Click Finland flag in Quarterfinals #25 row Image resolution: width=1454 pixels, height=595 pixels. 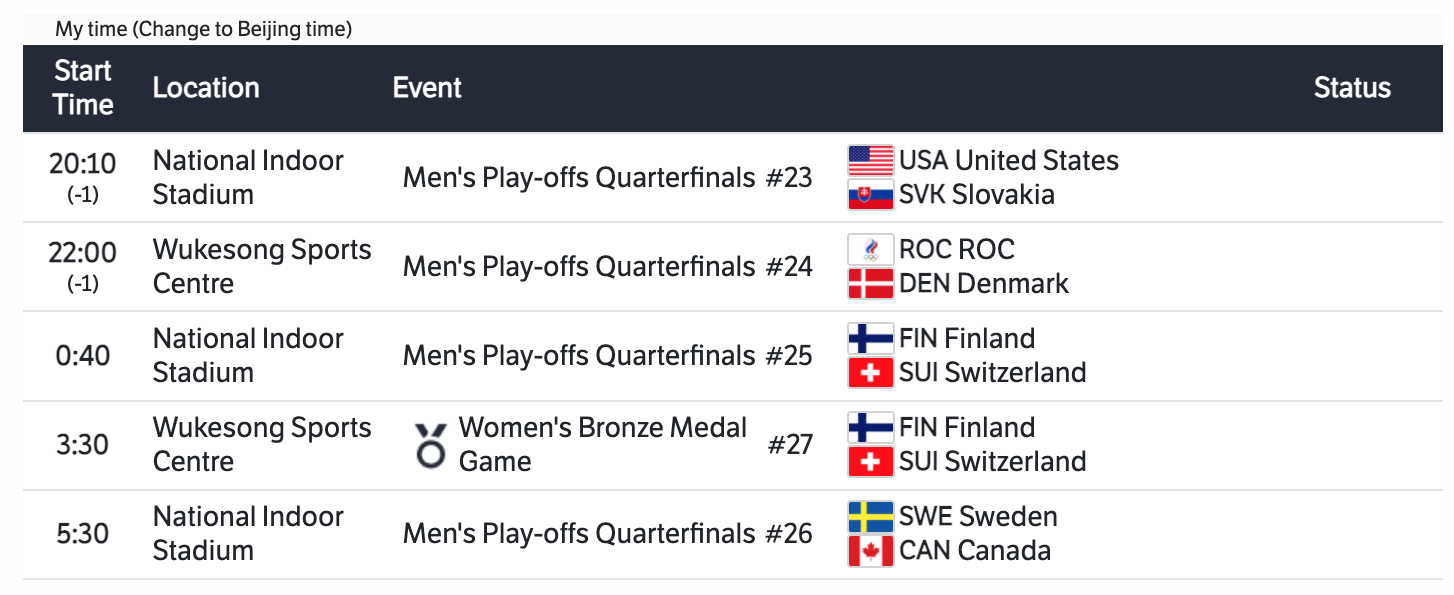(870, 339)
